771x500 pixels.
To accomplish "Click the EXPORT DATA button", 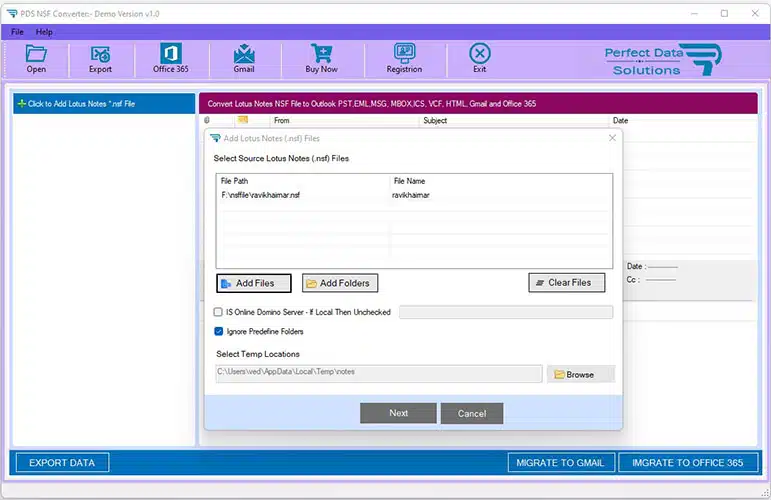I will point(62,463).
